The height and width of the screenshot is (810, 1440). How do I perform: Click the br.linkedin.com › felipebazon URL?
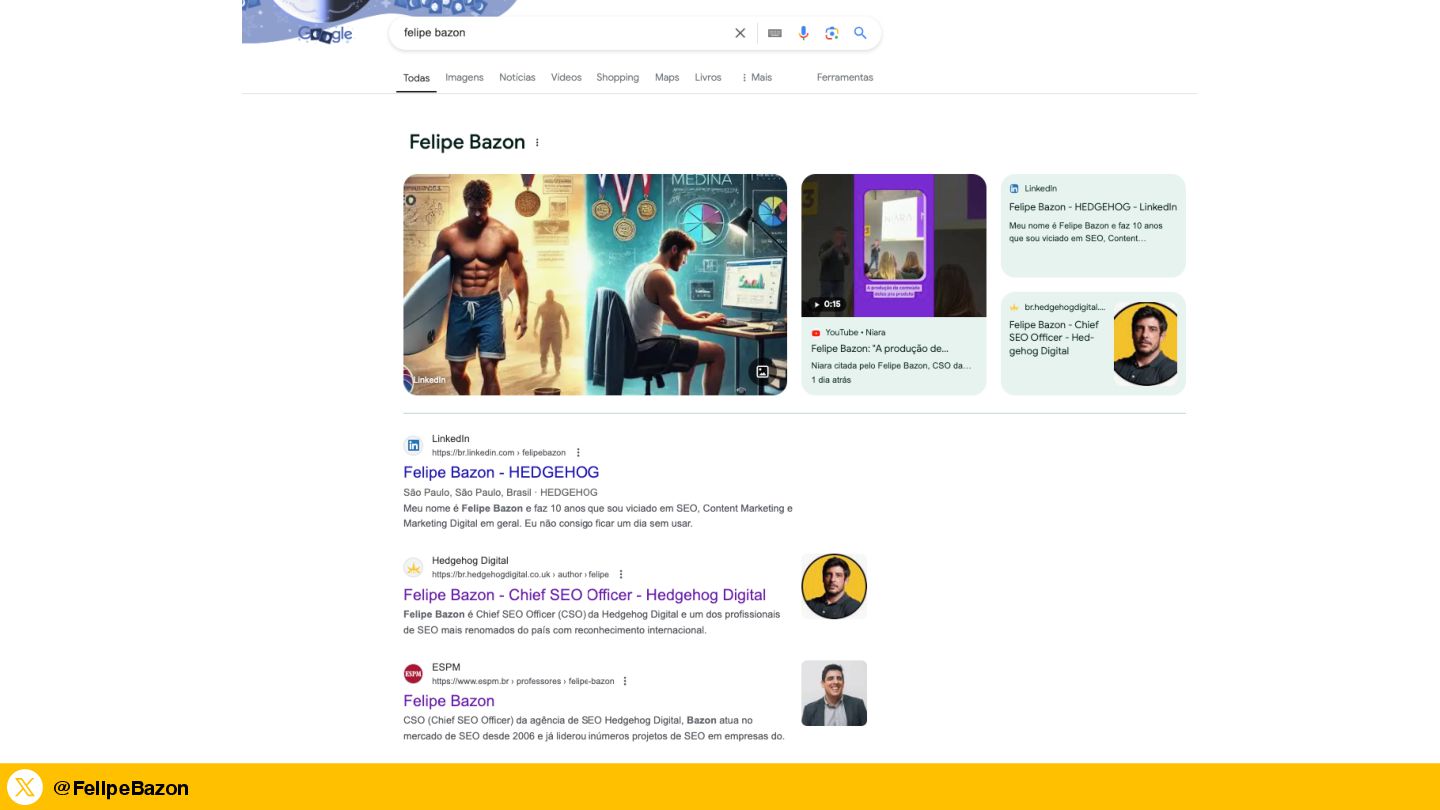coord(499,453)
